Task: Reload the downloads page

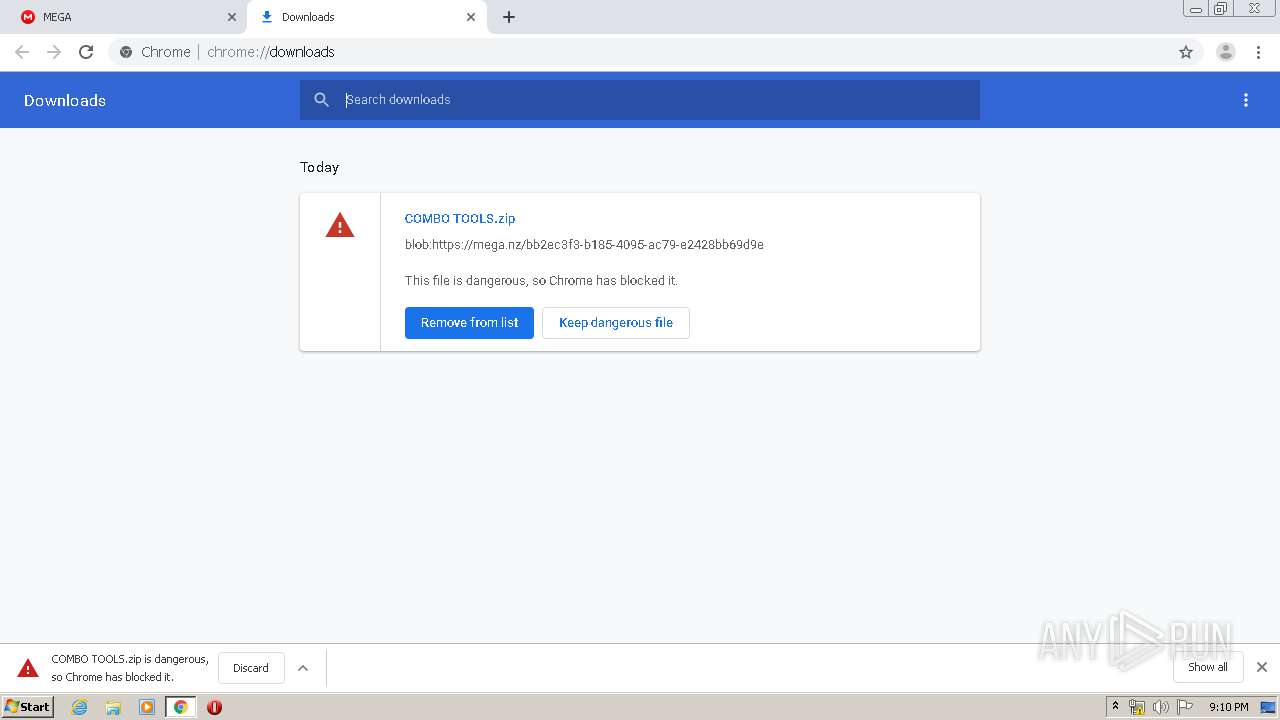Action: tap(86, 52)
